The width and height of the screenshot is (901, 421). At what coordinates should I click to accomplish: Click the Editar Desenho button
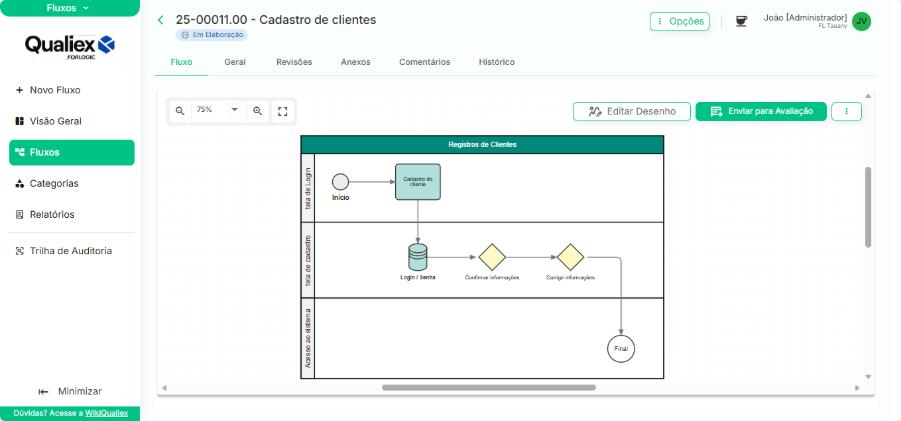pyautogui.click(x=632, y=111)
